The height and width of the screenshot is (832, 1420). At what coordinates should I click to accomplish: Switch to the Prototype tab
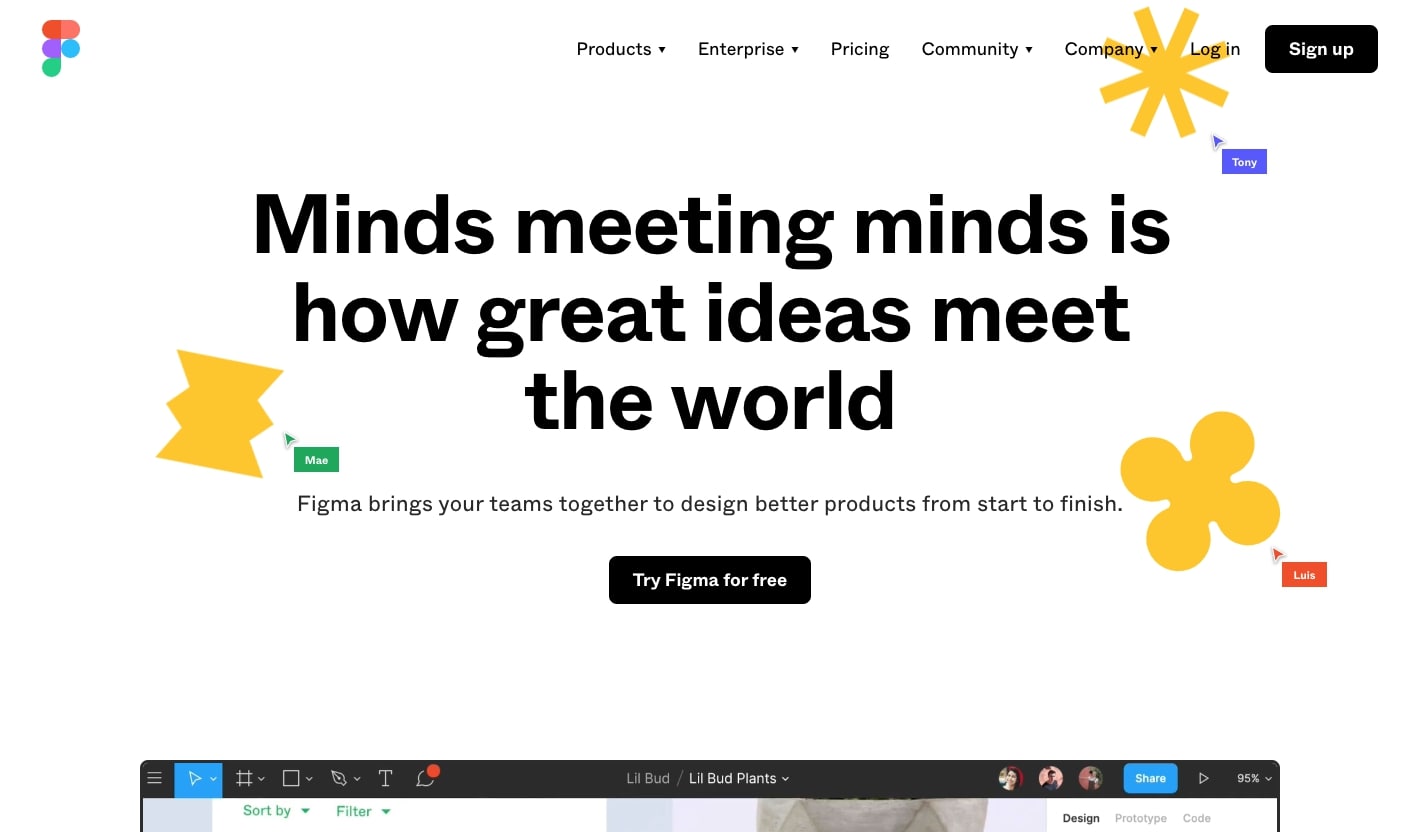tap(1141, 818)
